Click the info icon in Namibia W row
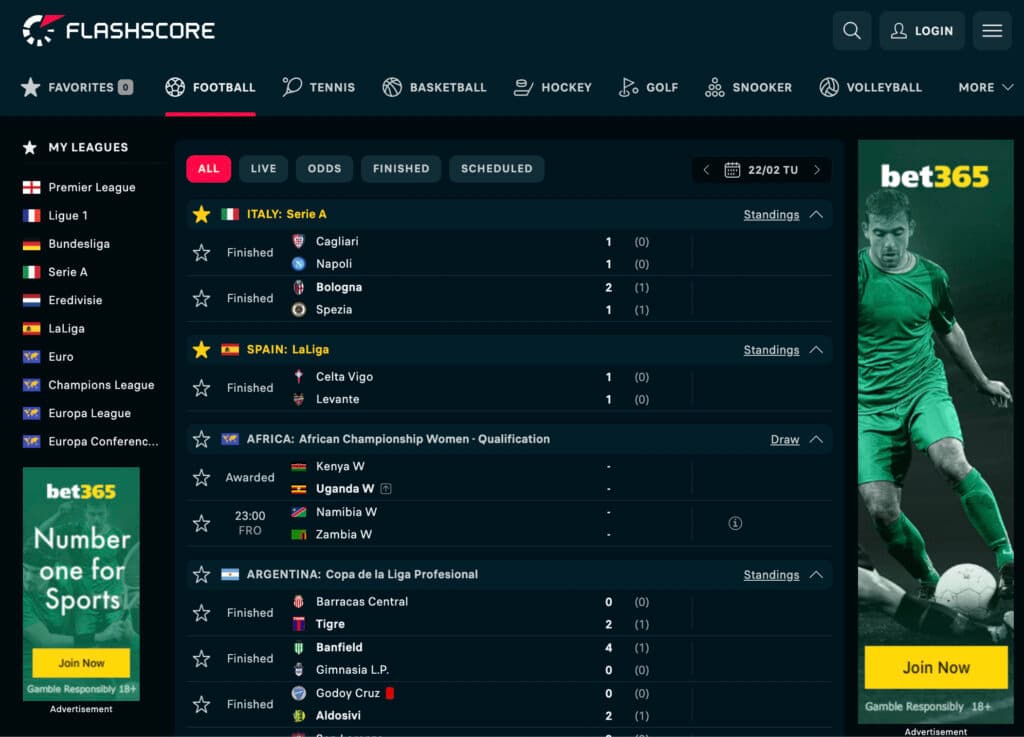 click(735, 523)
